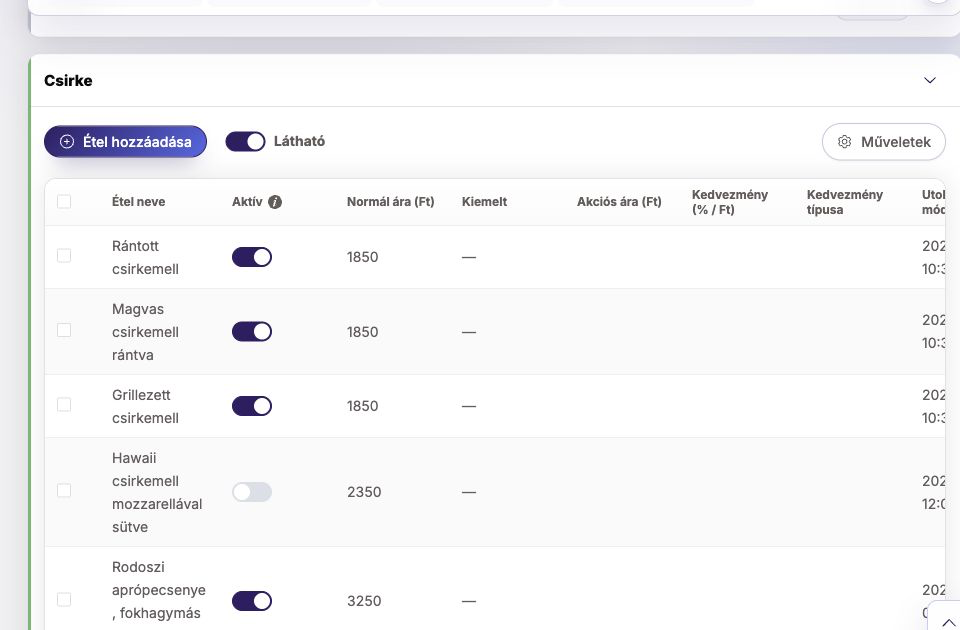960x630 pixels.
Task: Click the 2350 price value
Action: (364, 492)
